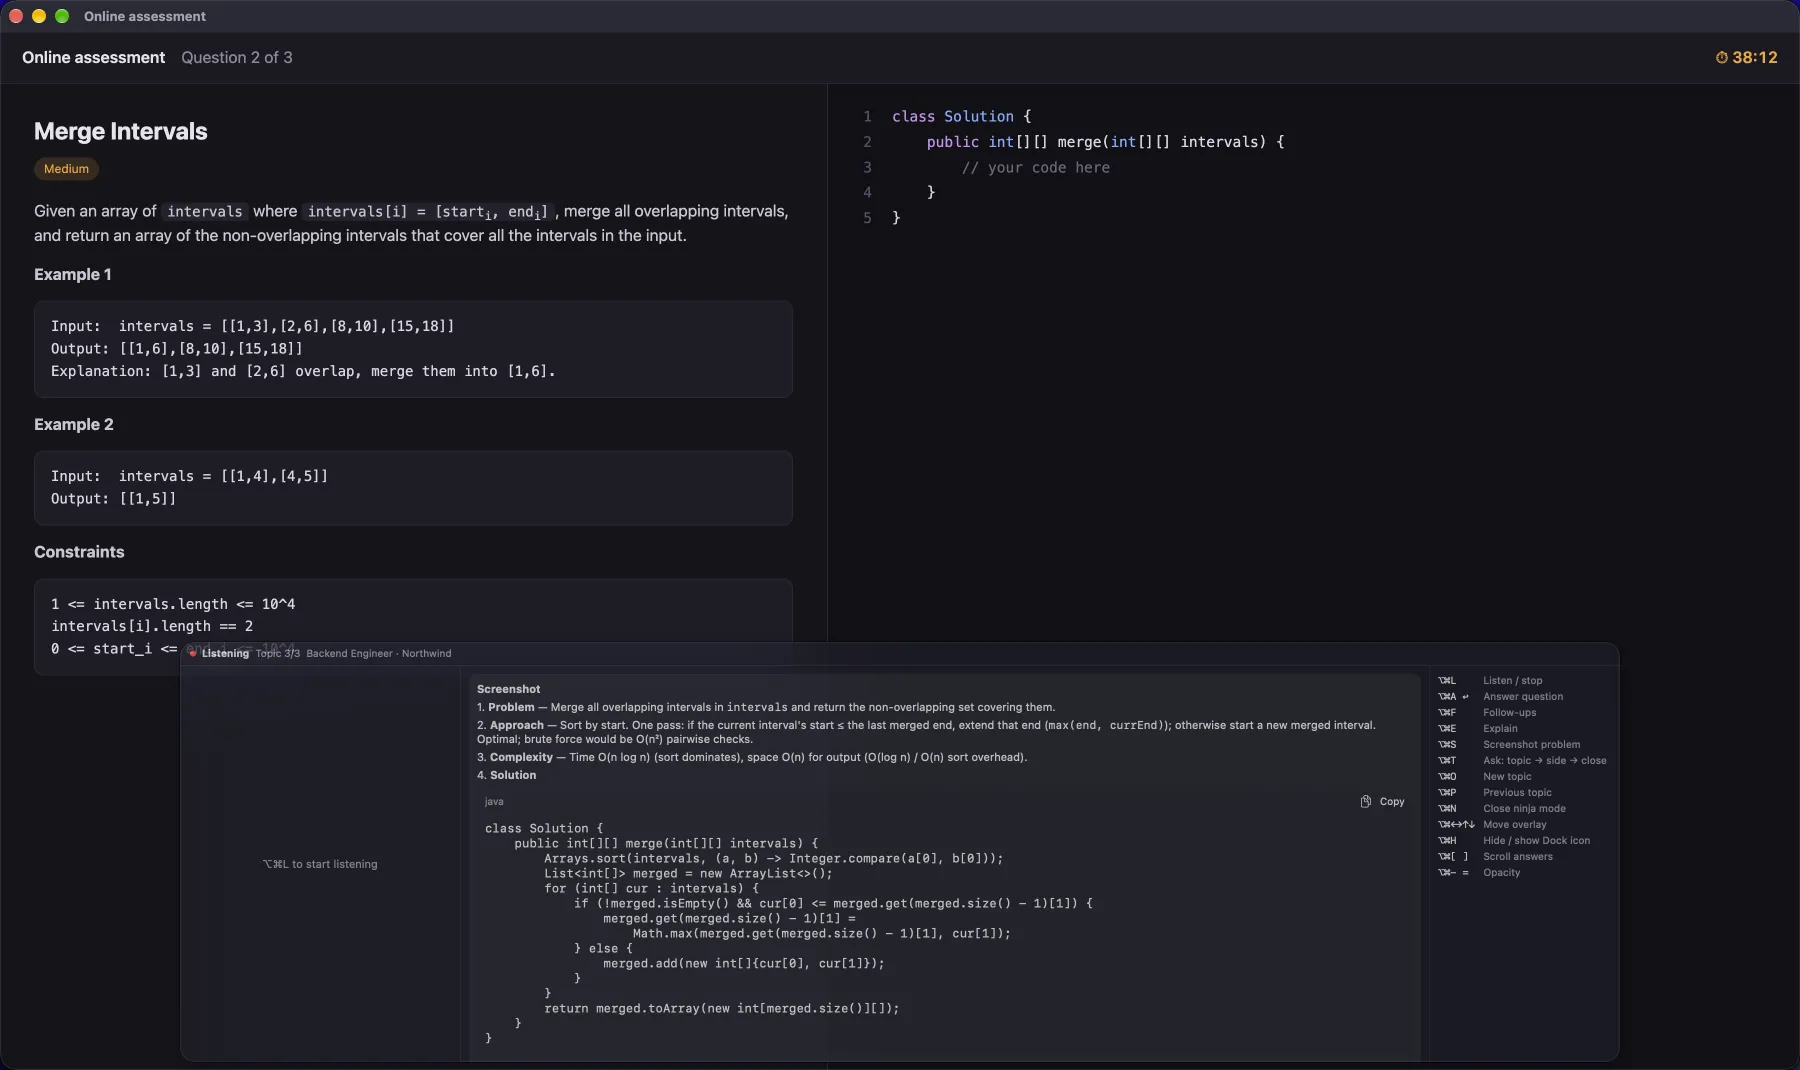Click the yellow macOS minimize window button
Viewport: 1800px width, 1070px height.
pos(39,16)
